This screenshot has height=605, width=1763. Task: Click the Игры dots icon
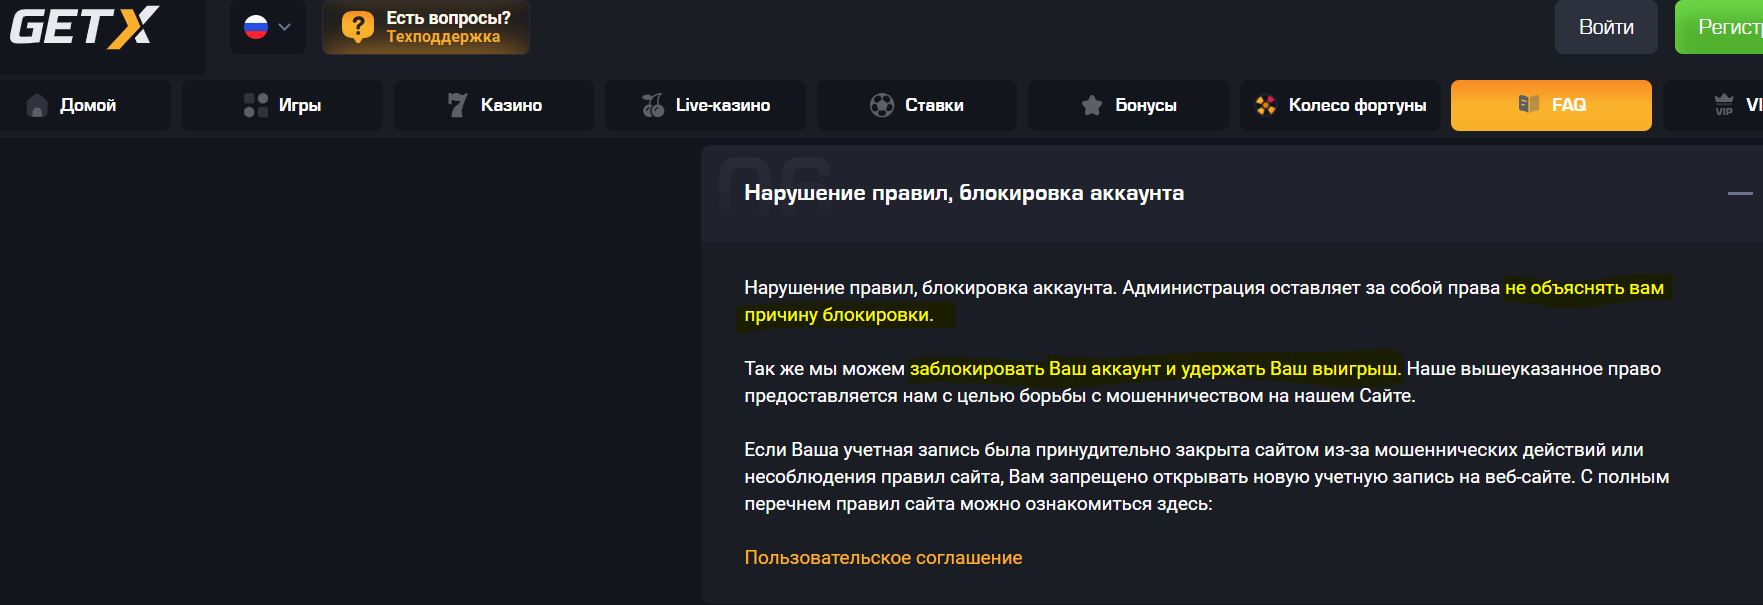tap(256, 105)
